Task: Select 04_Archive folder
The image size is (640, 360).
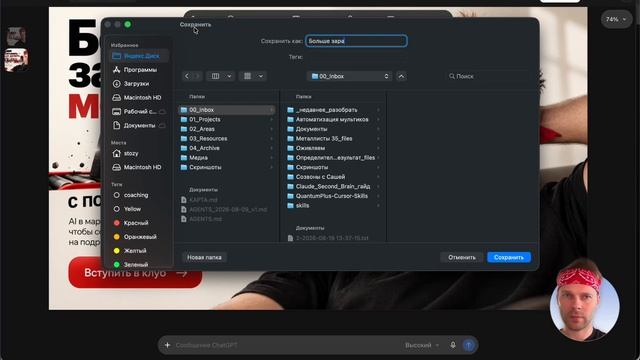Action: pos(227,148)
